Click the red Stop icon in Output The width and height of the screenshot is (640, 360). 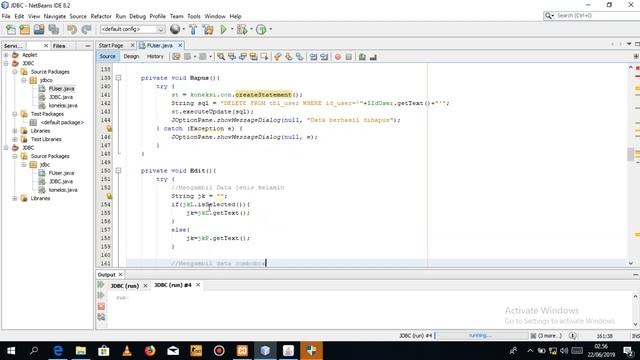101,307
